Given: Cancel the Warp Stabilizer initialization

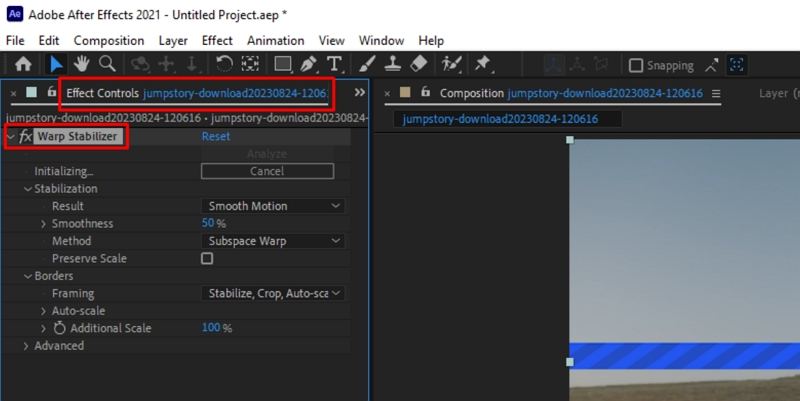Looking at the screenshot, I should (x=267, y=171).
